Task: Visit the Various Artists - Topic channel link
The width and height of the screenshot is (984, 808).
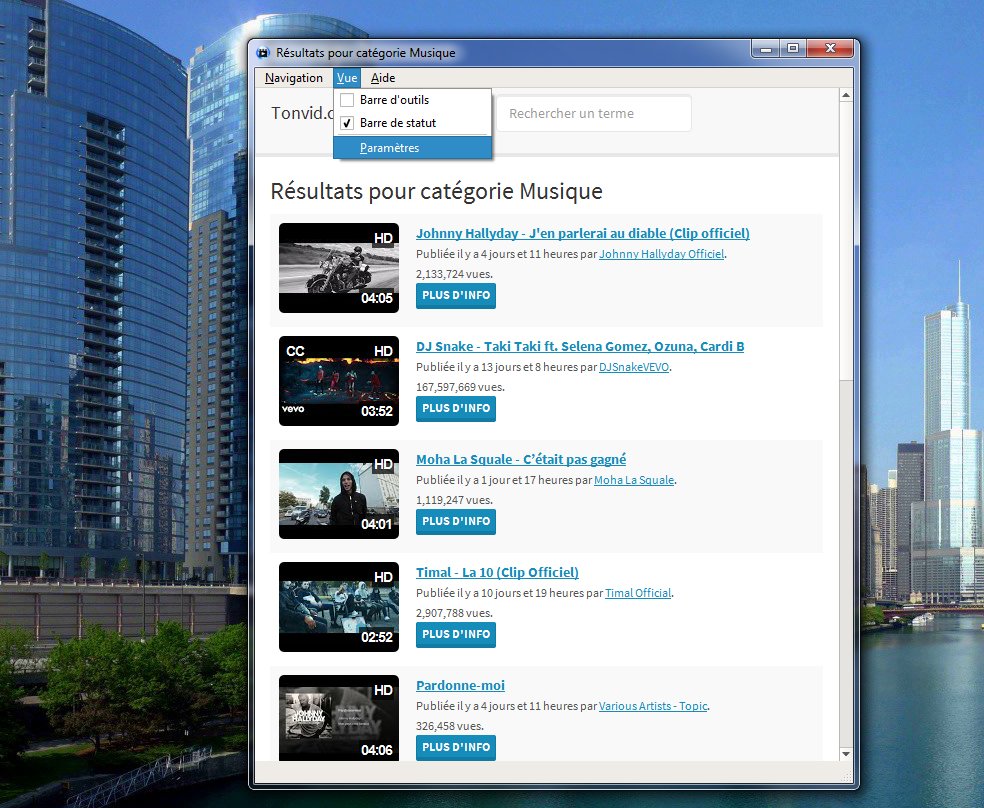Action: 653,706
